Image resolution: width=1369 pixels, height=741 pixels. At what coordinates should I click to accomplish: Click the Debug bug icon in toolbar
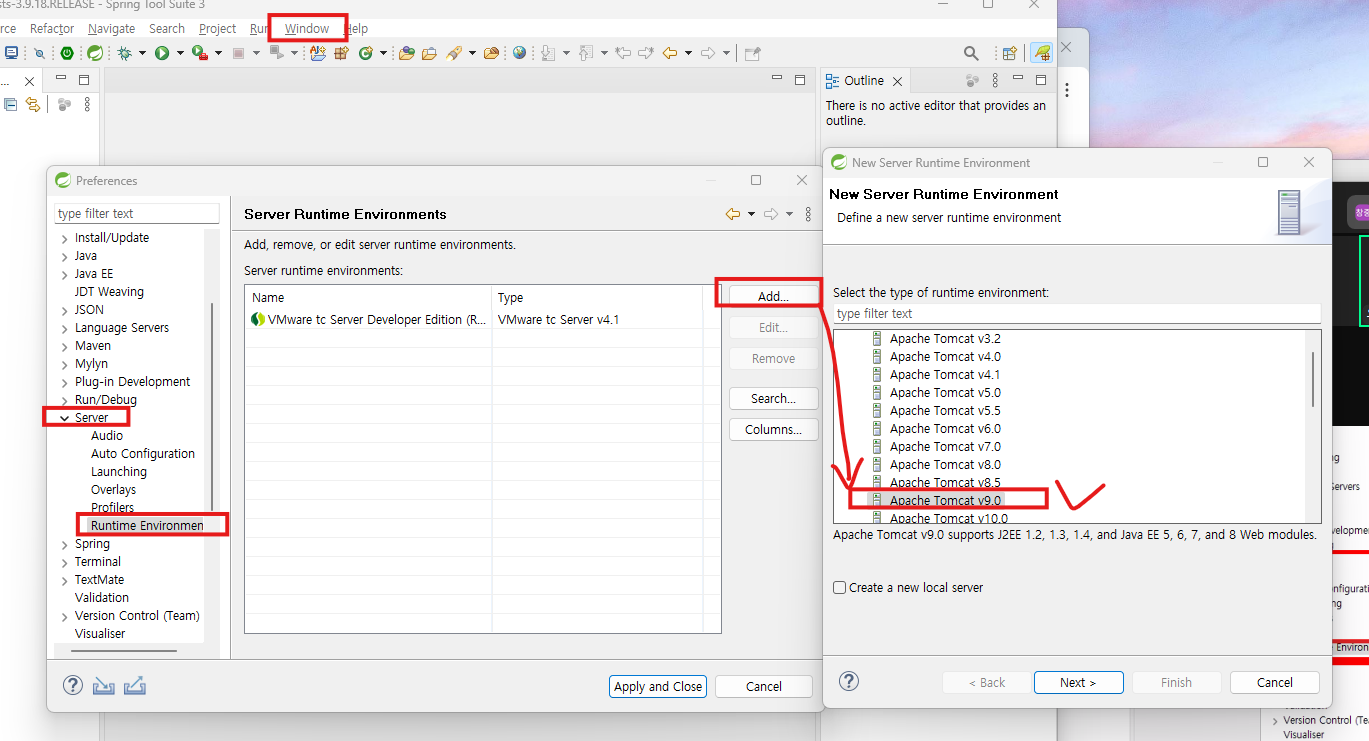[125, 53]
